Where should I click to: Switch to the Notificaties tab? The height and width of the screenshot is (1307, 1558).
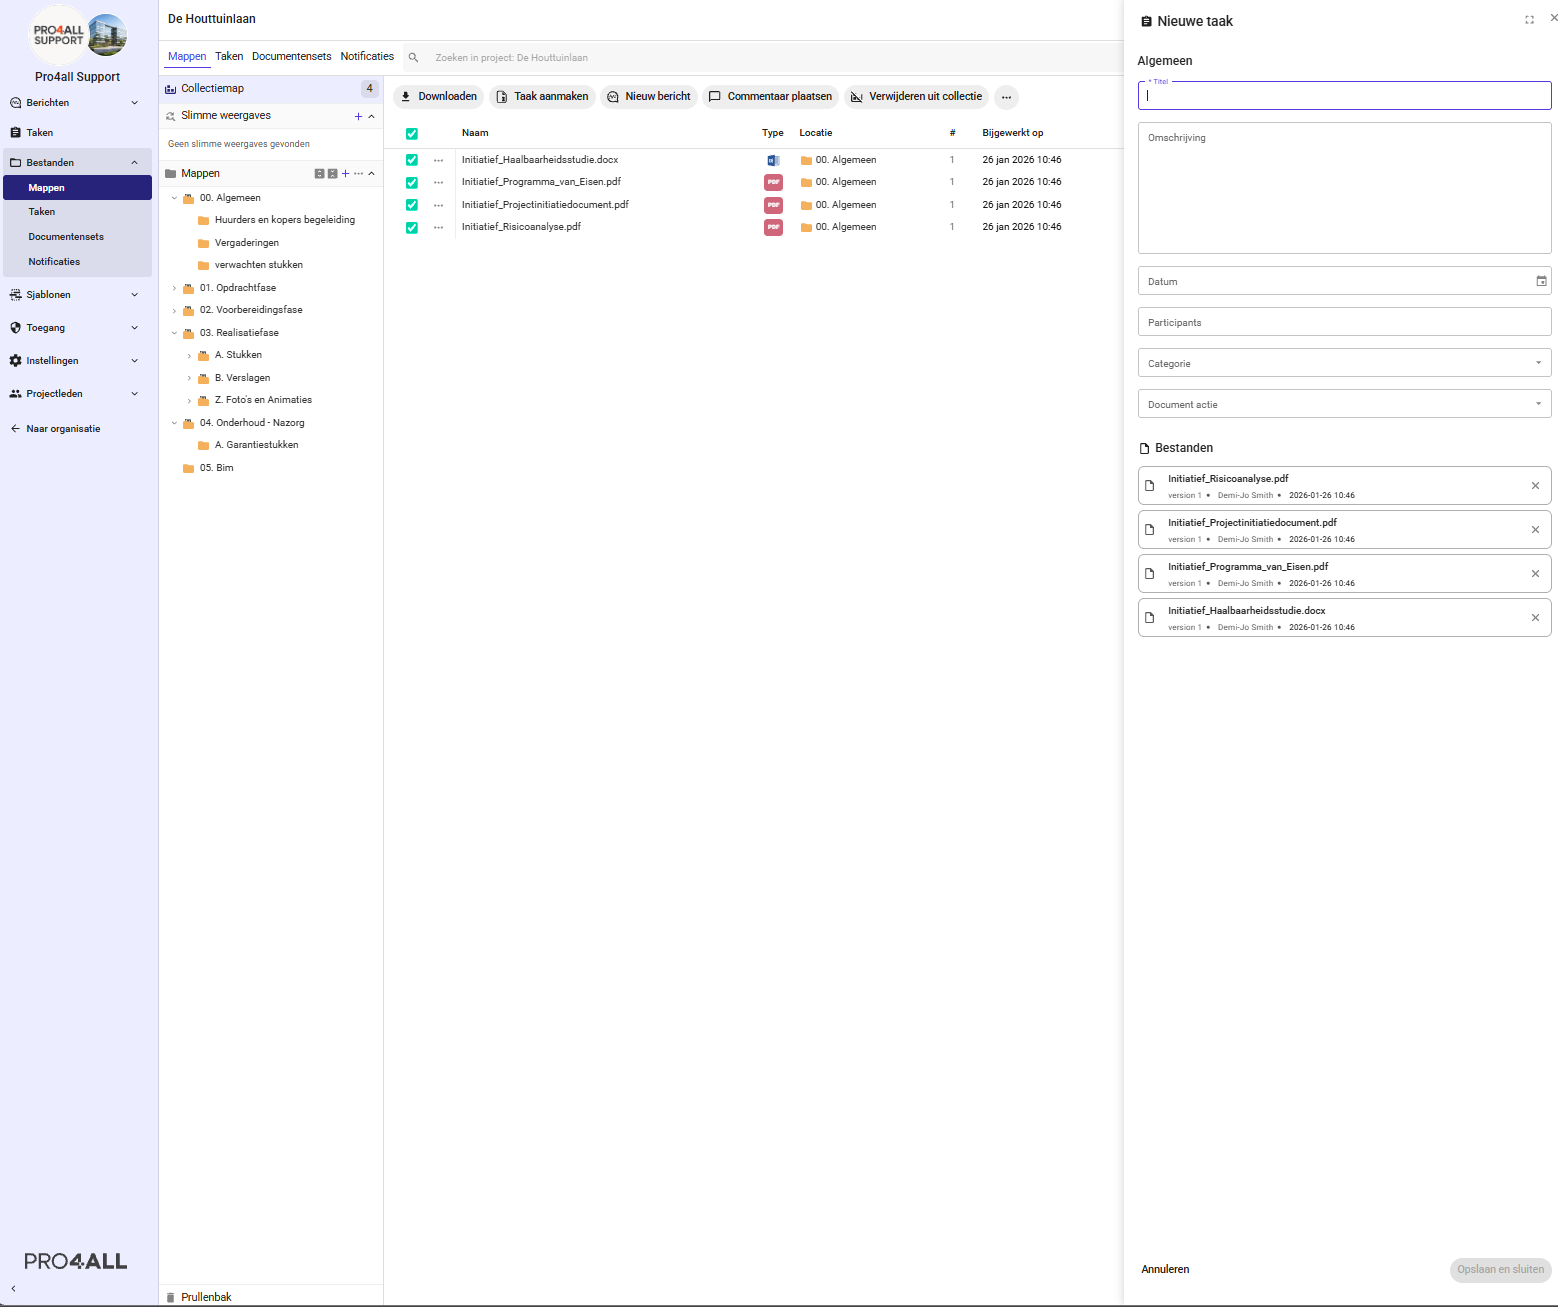(x=367, y=56)
